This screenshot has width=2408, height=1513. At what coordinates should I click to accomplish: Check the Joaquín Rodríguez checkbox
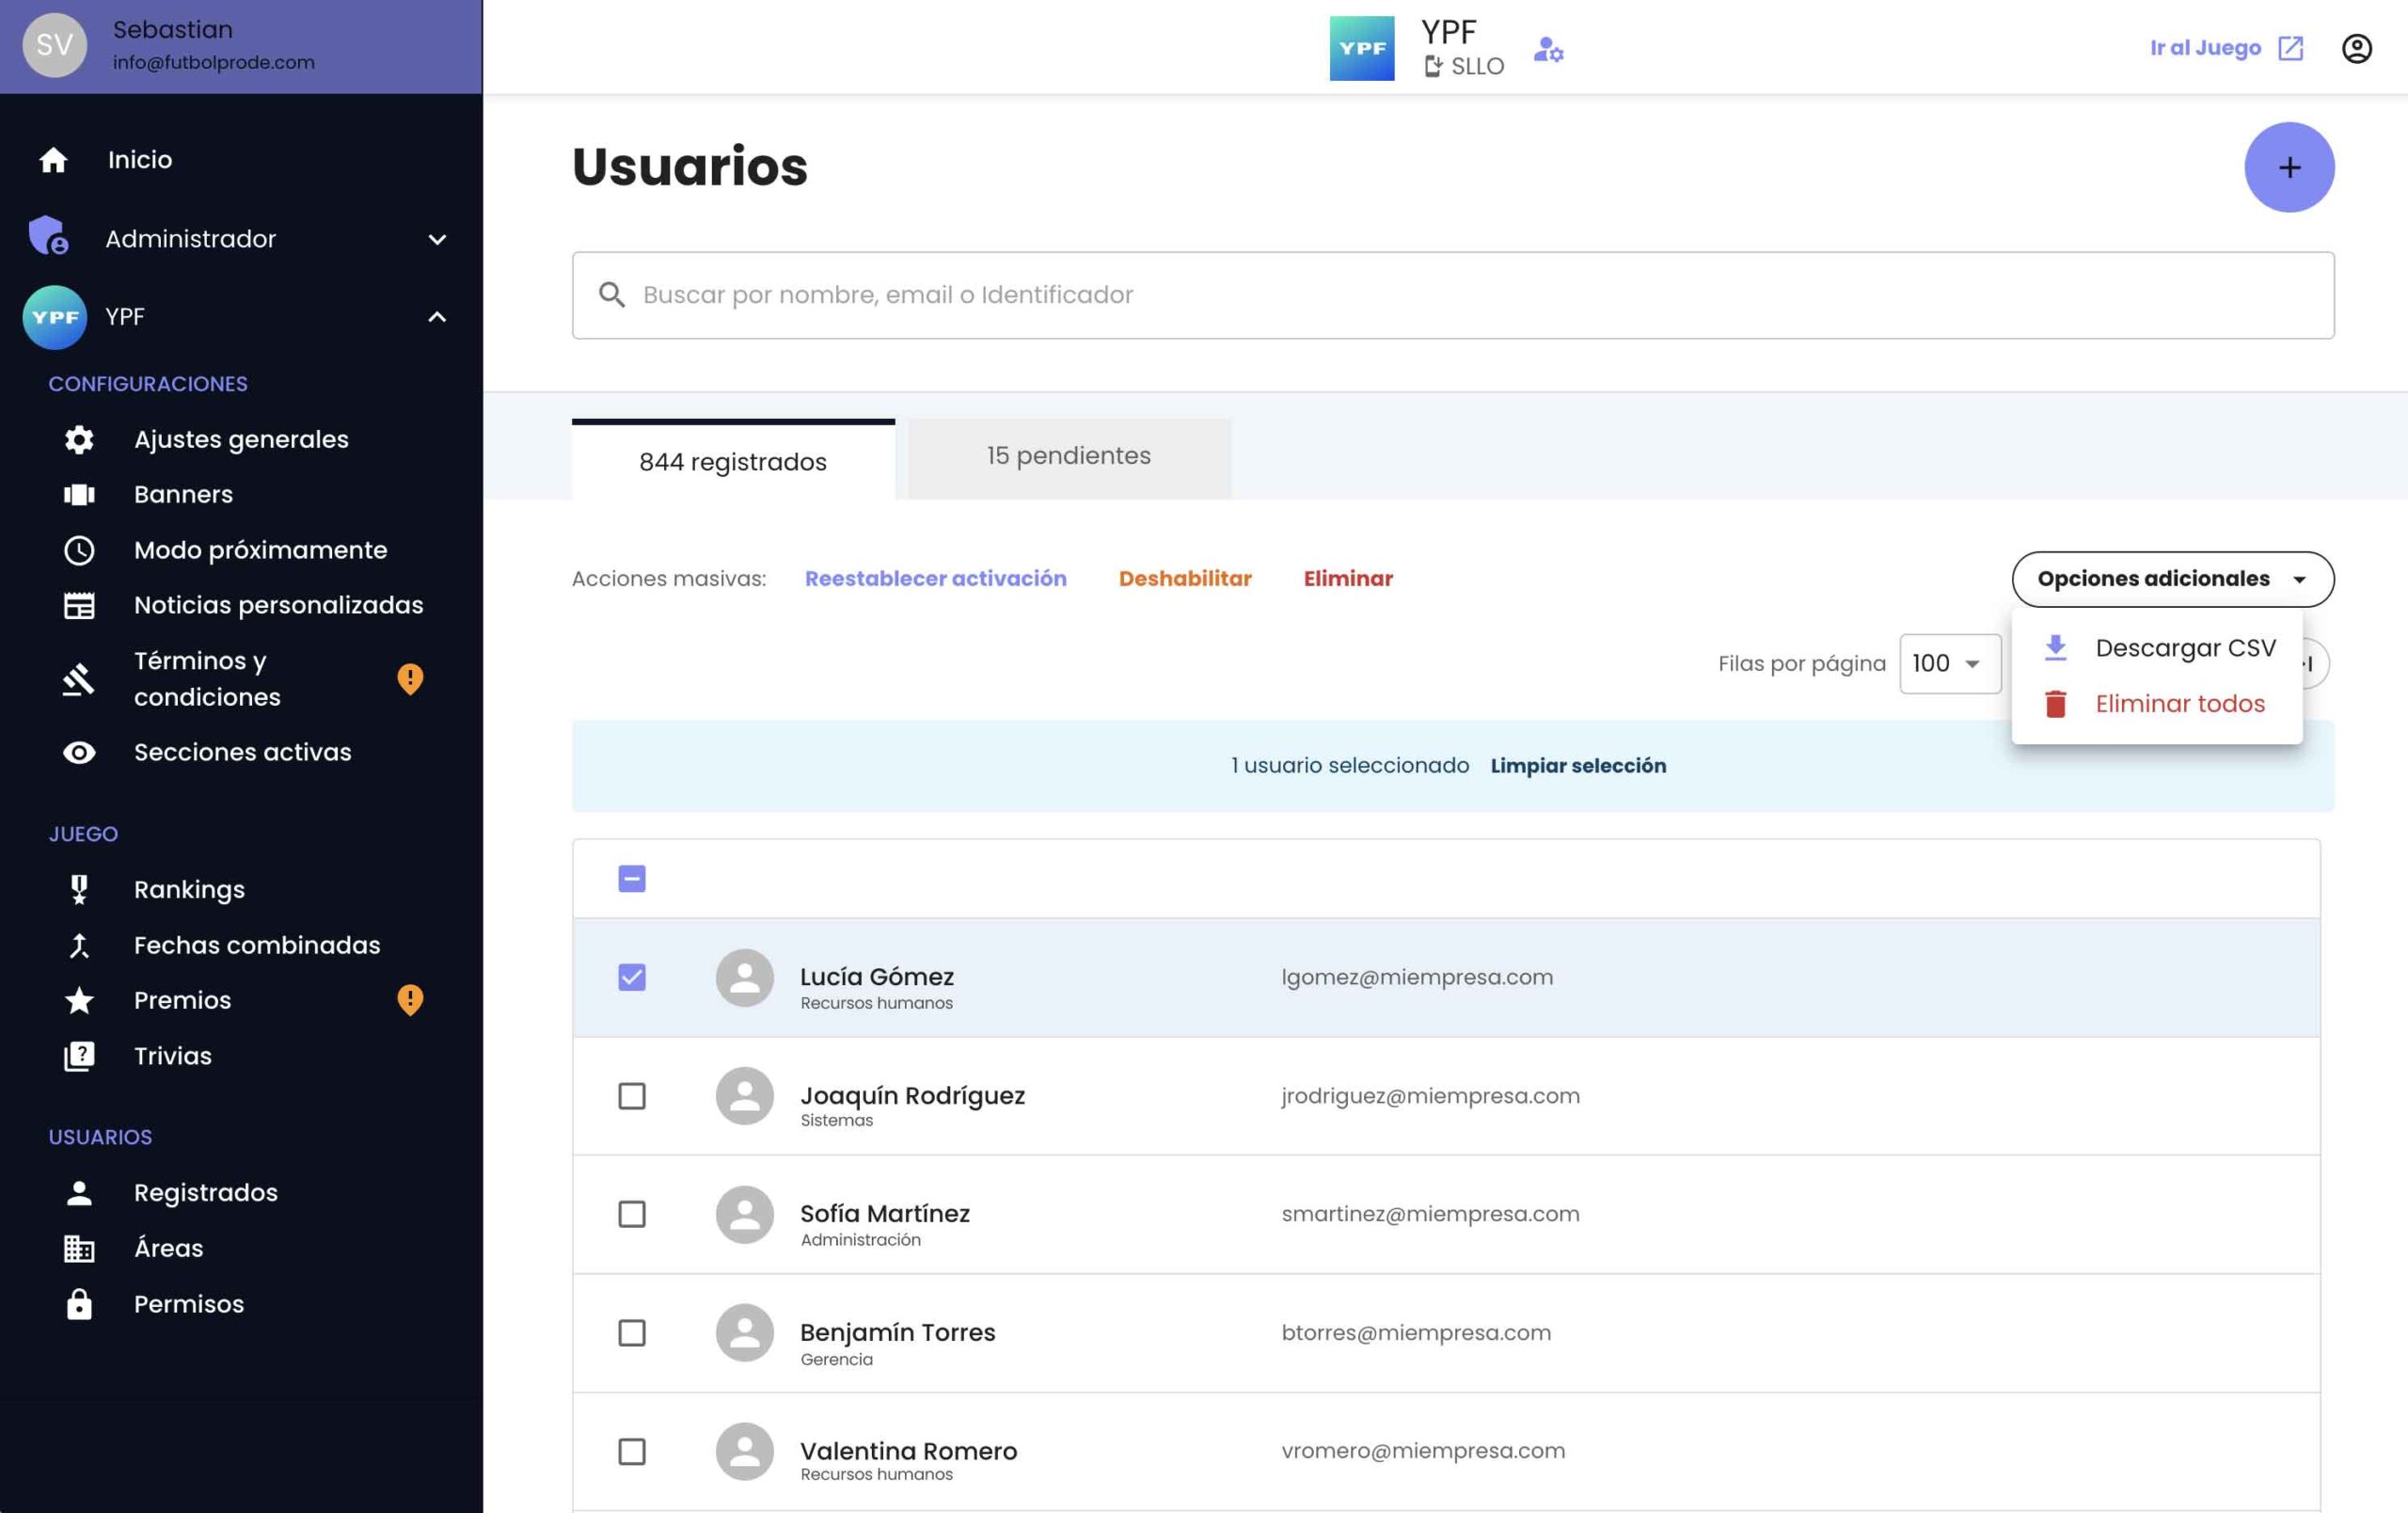click(631, 1096)
